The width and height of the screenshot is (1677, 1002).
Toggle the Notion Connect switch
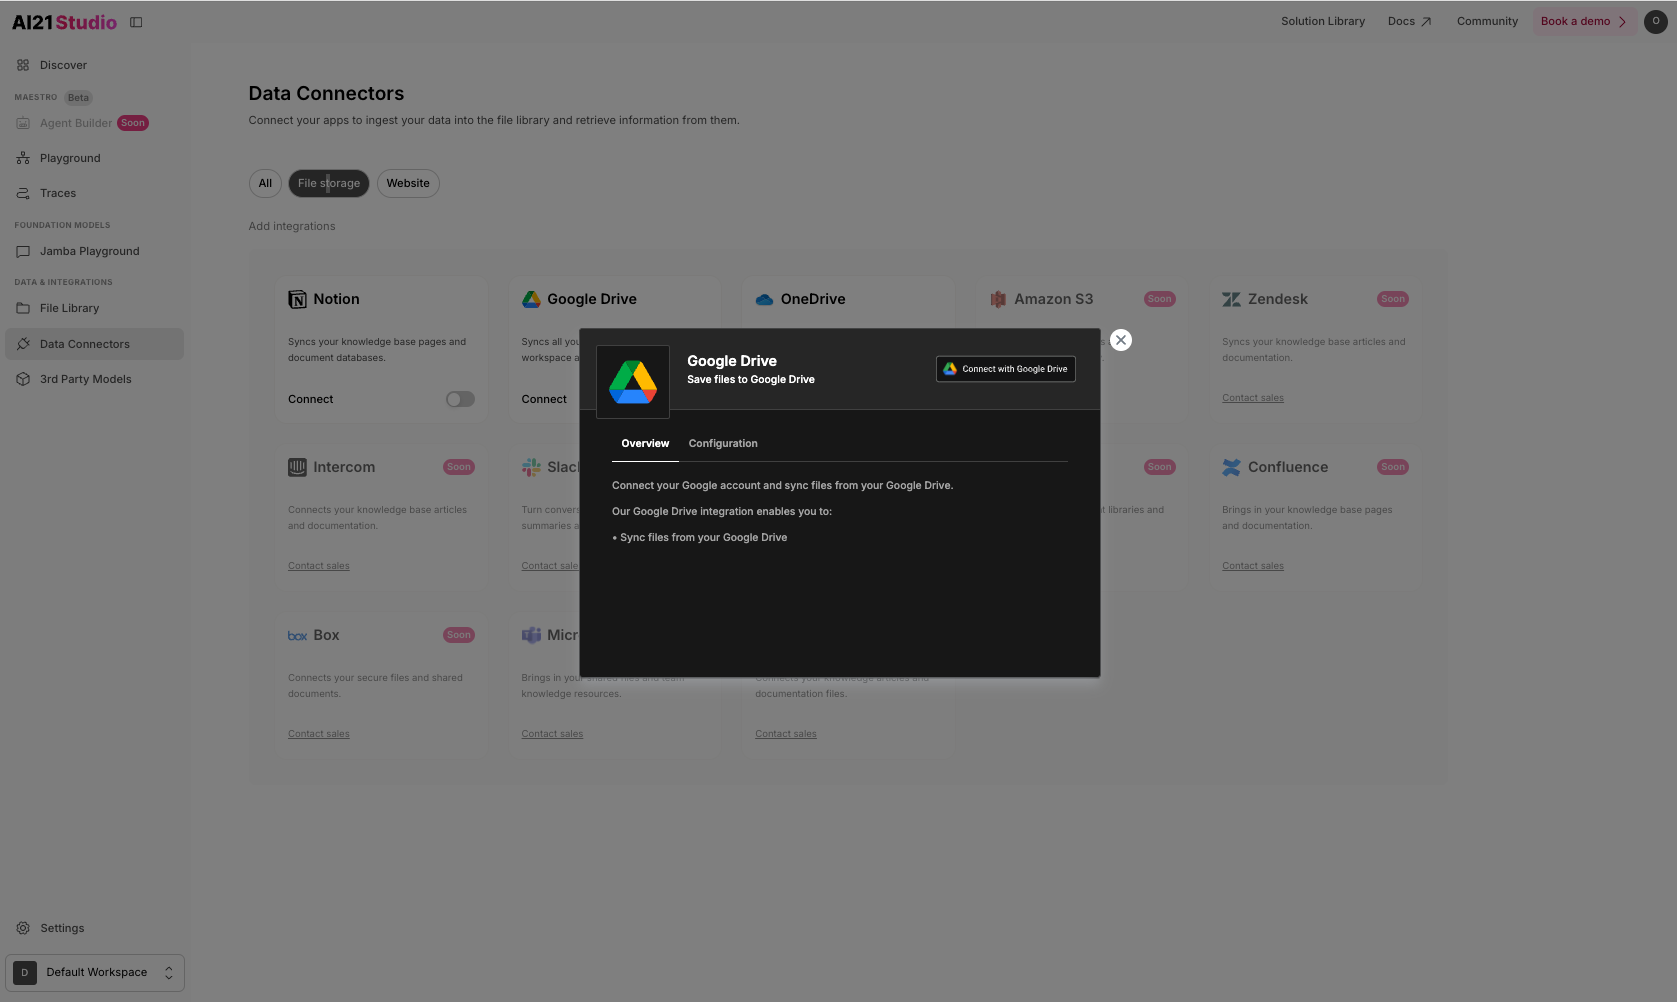point(460,398)
